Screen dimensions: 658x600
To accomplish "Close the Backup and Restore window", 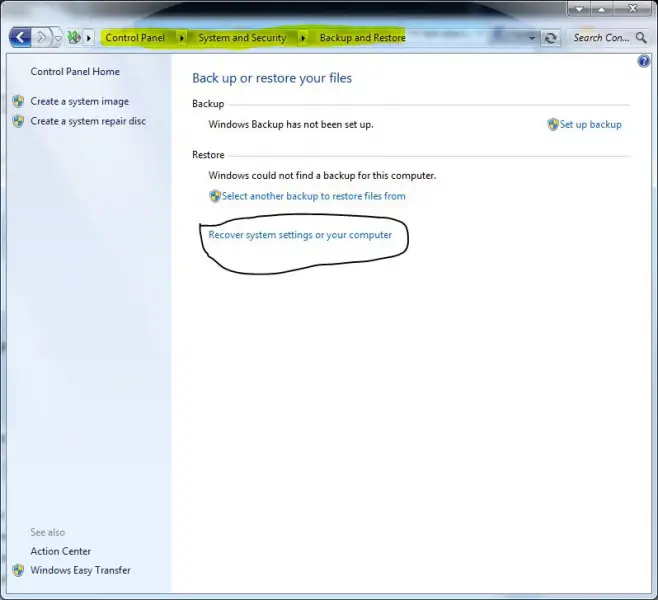I will coord(632,8).
